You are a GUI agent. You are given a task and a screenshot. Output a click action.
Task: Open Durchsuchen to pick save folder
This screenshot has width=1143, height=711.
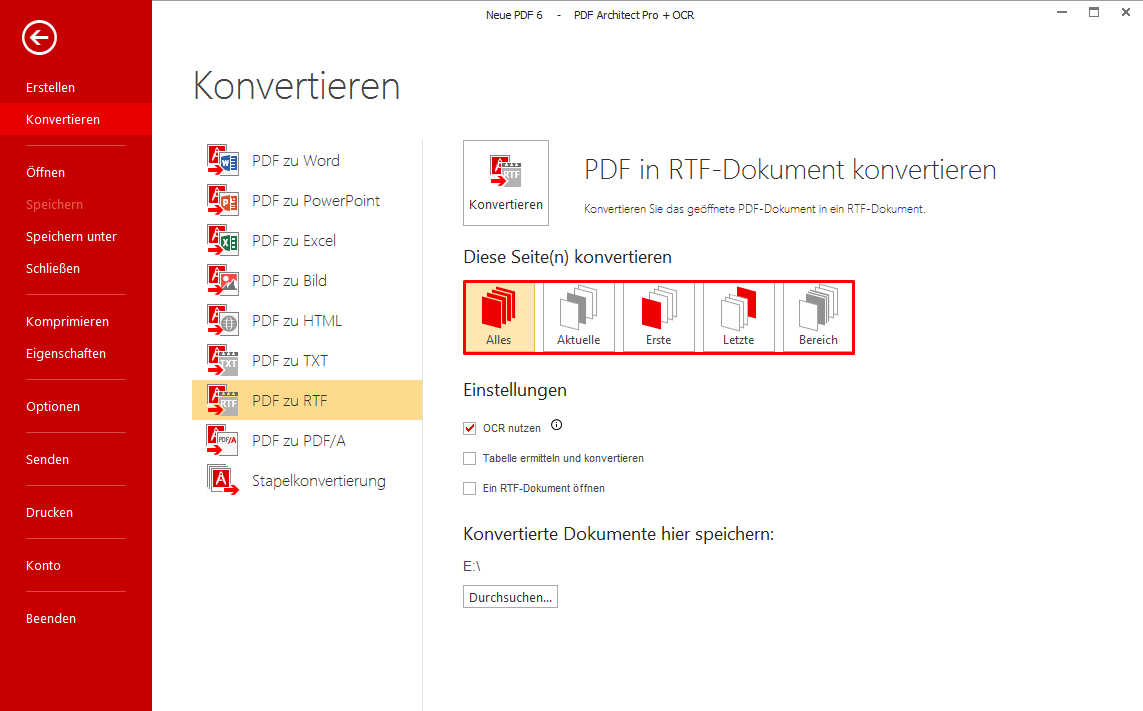[510, 596]
